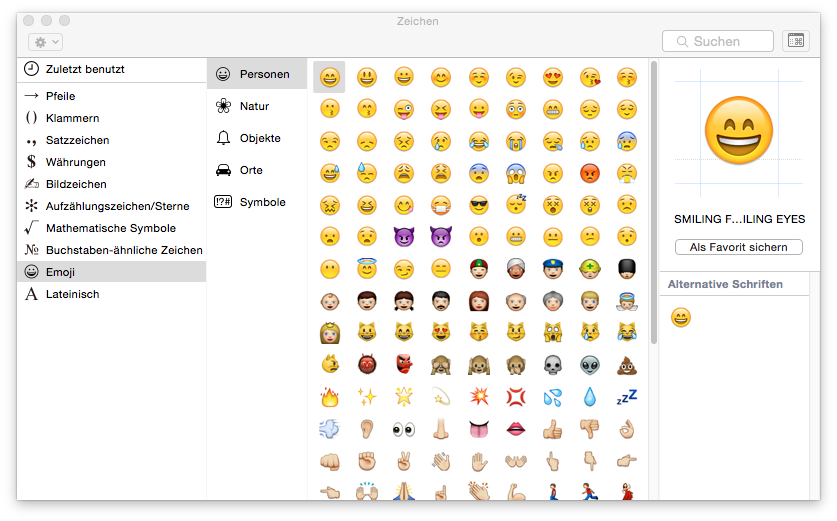837x521 pixels.
Task: Select Aufzählungszeichen/Sterne category
Action: coord(112,206)
